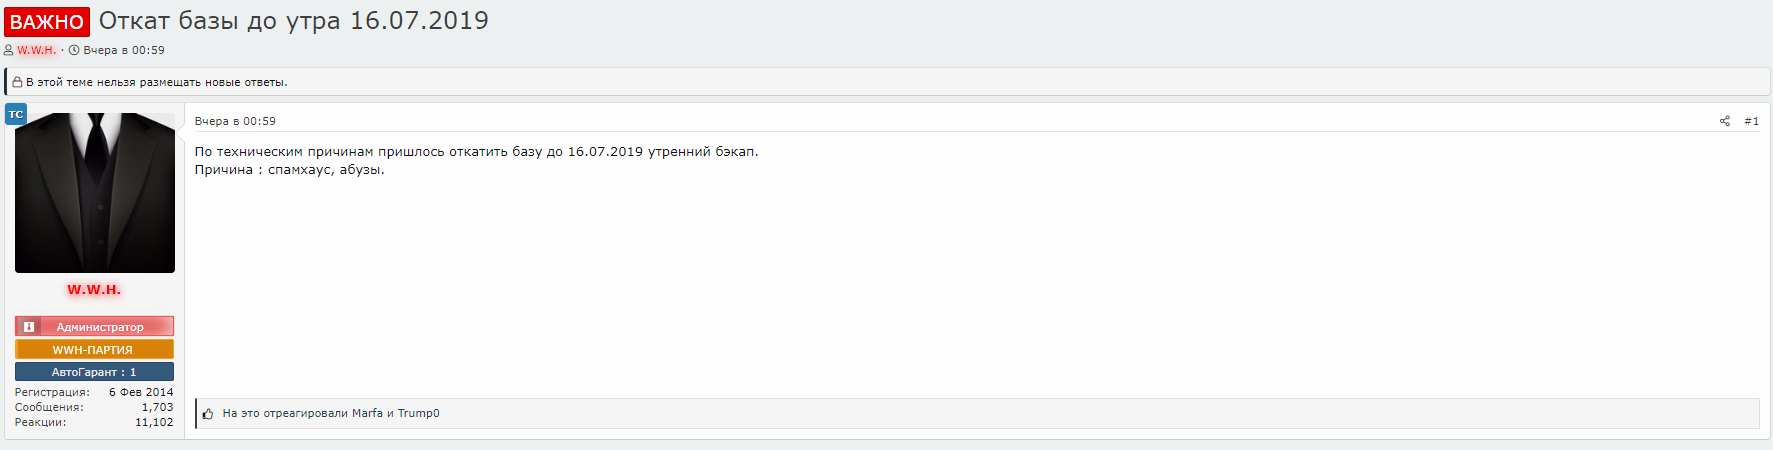Open the 1,703 messages count

coord(157,407)
